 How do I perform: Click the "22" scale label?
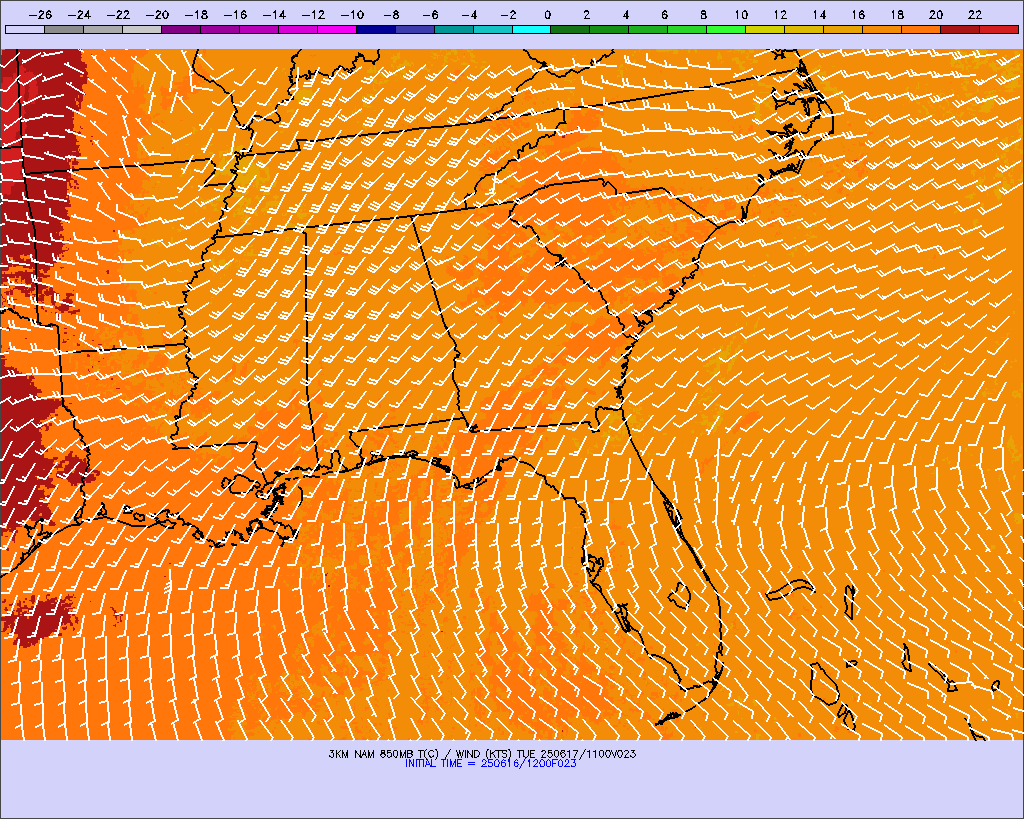(x=975, y=14)
